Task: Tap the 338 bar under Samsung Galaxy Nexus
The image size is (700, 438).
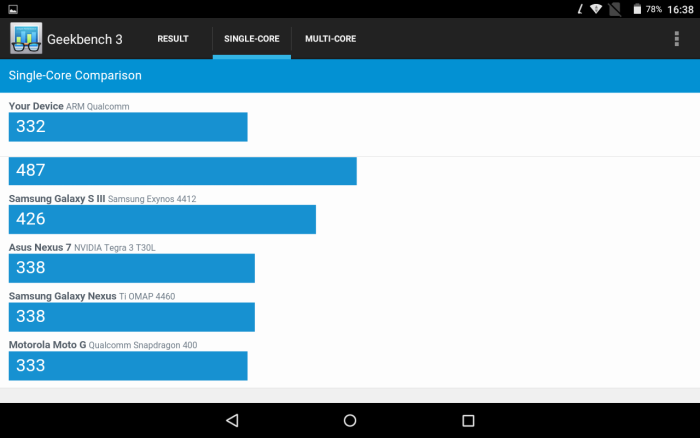Action: tap(132, 317)
